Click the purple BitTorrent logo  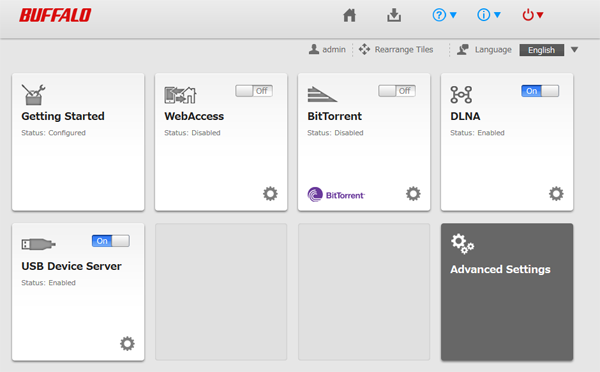(336, 194)
